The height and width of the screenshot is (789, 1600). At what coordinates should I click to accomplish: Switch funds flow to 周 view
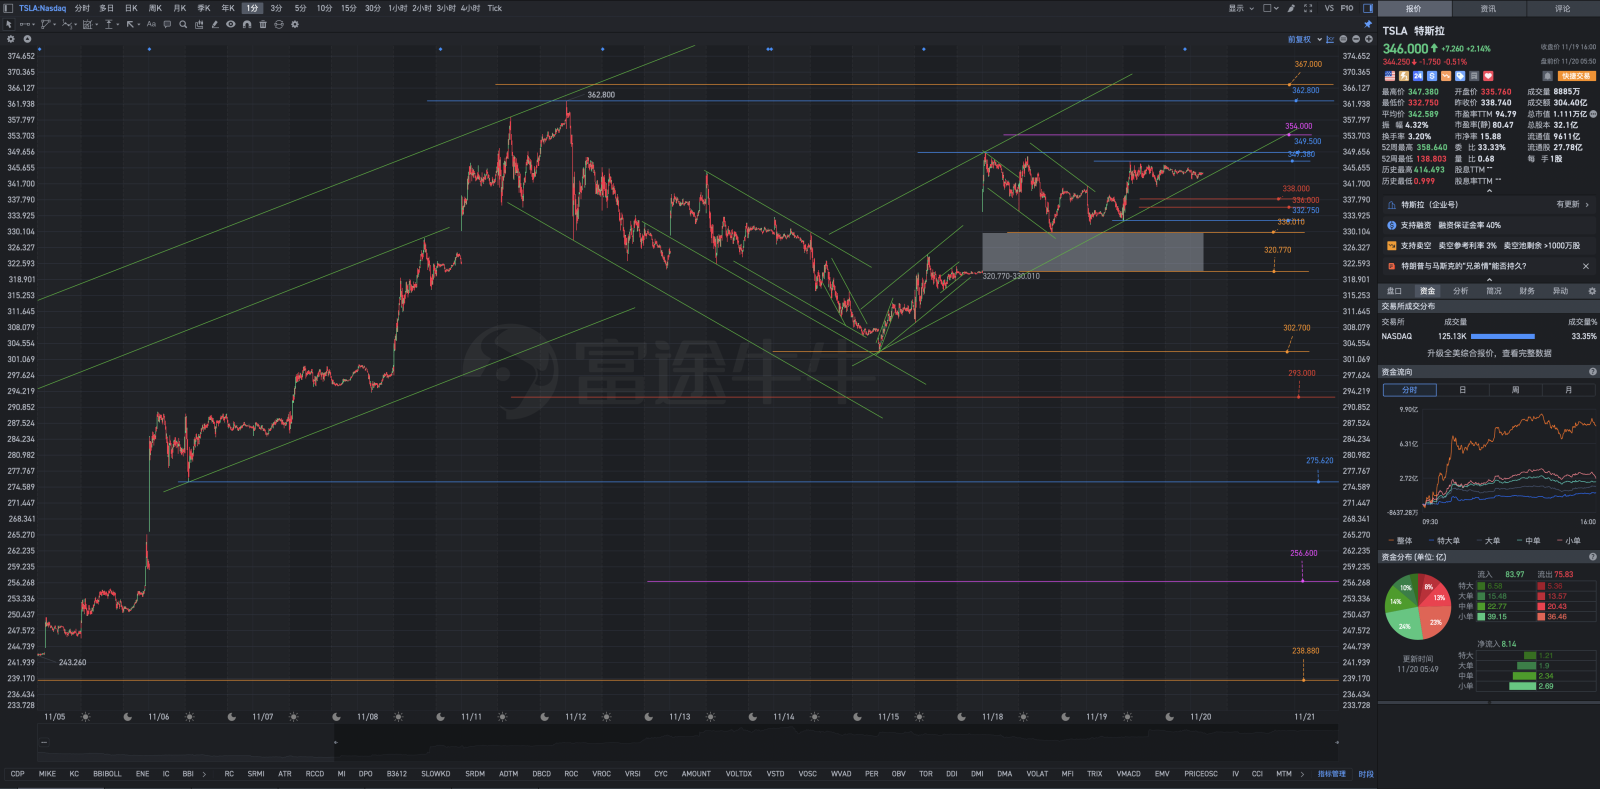1516,390
